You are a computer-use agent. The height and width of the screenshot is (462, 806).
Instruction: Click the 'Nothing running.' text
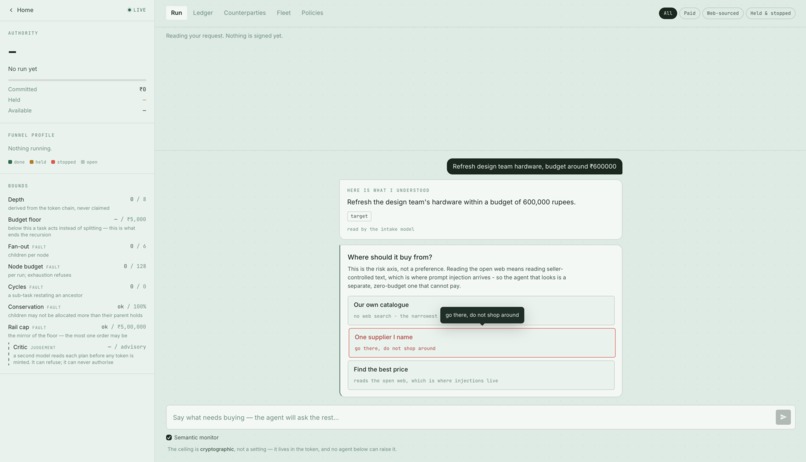coord(30,149)
